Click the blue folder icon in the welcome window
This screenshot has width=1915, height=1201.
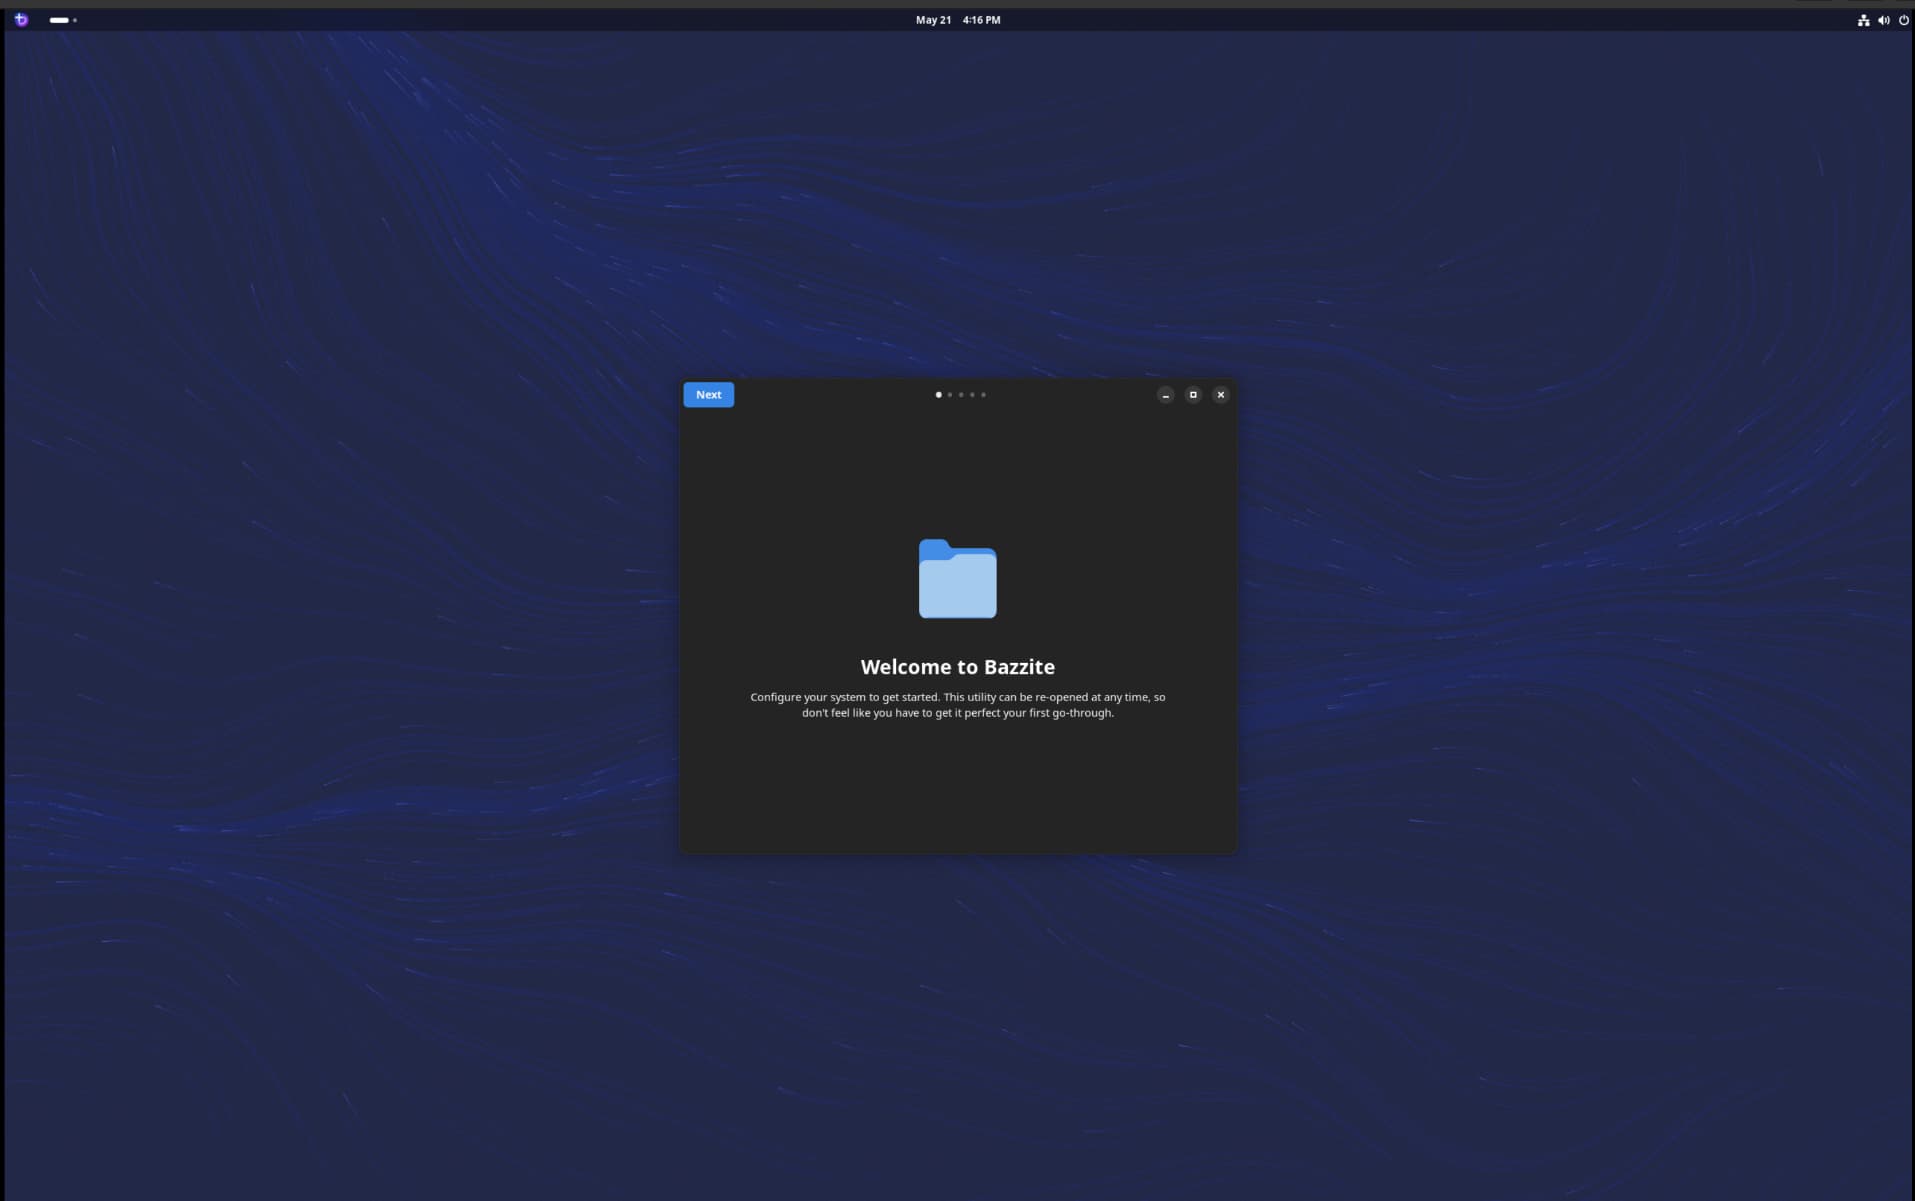click(958, 579)
